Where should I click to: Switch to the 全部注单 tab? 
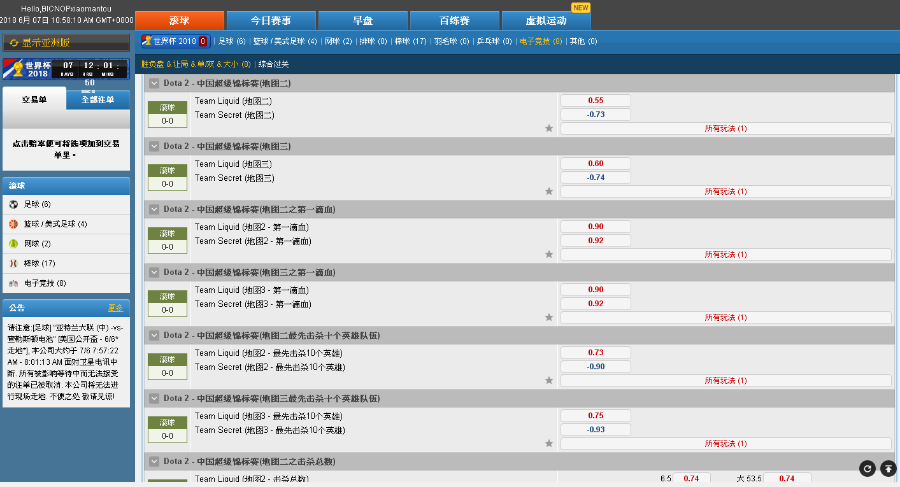click(x=98, y=100)
